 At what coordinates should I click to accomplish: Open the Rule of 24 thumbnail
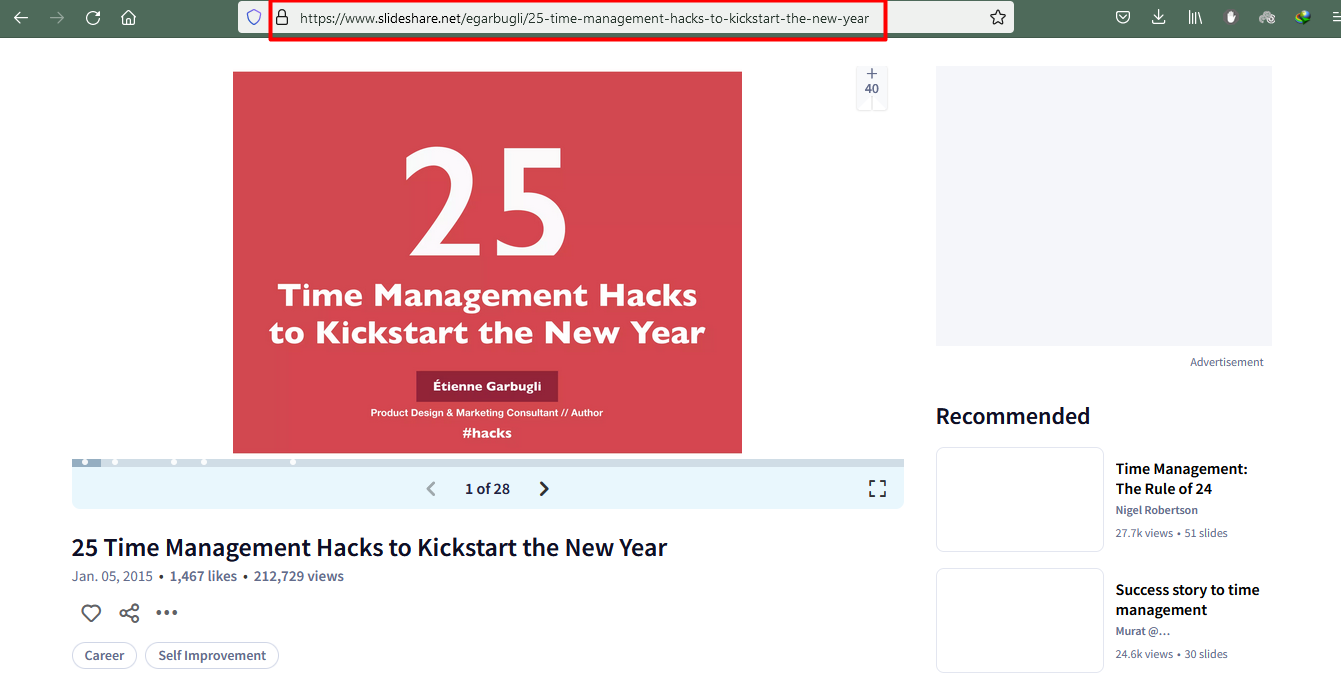1020,499
